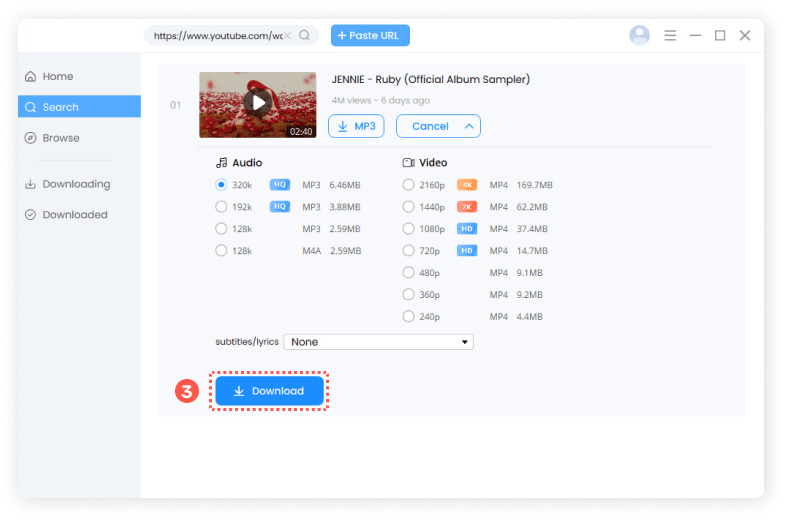Click the M4A format label
Screen dimensions: 786x520
311,251
